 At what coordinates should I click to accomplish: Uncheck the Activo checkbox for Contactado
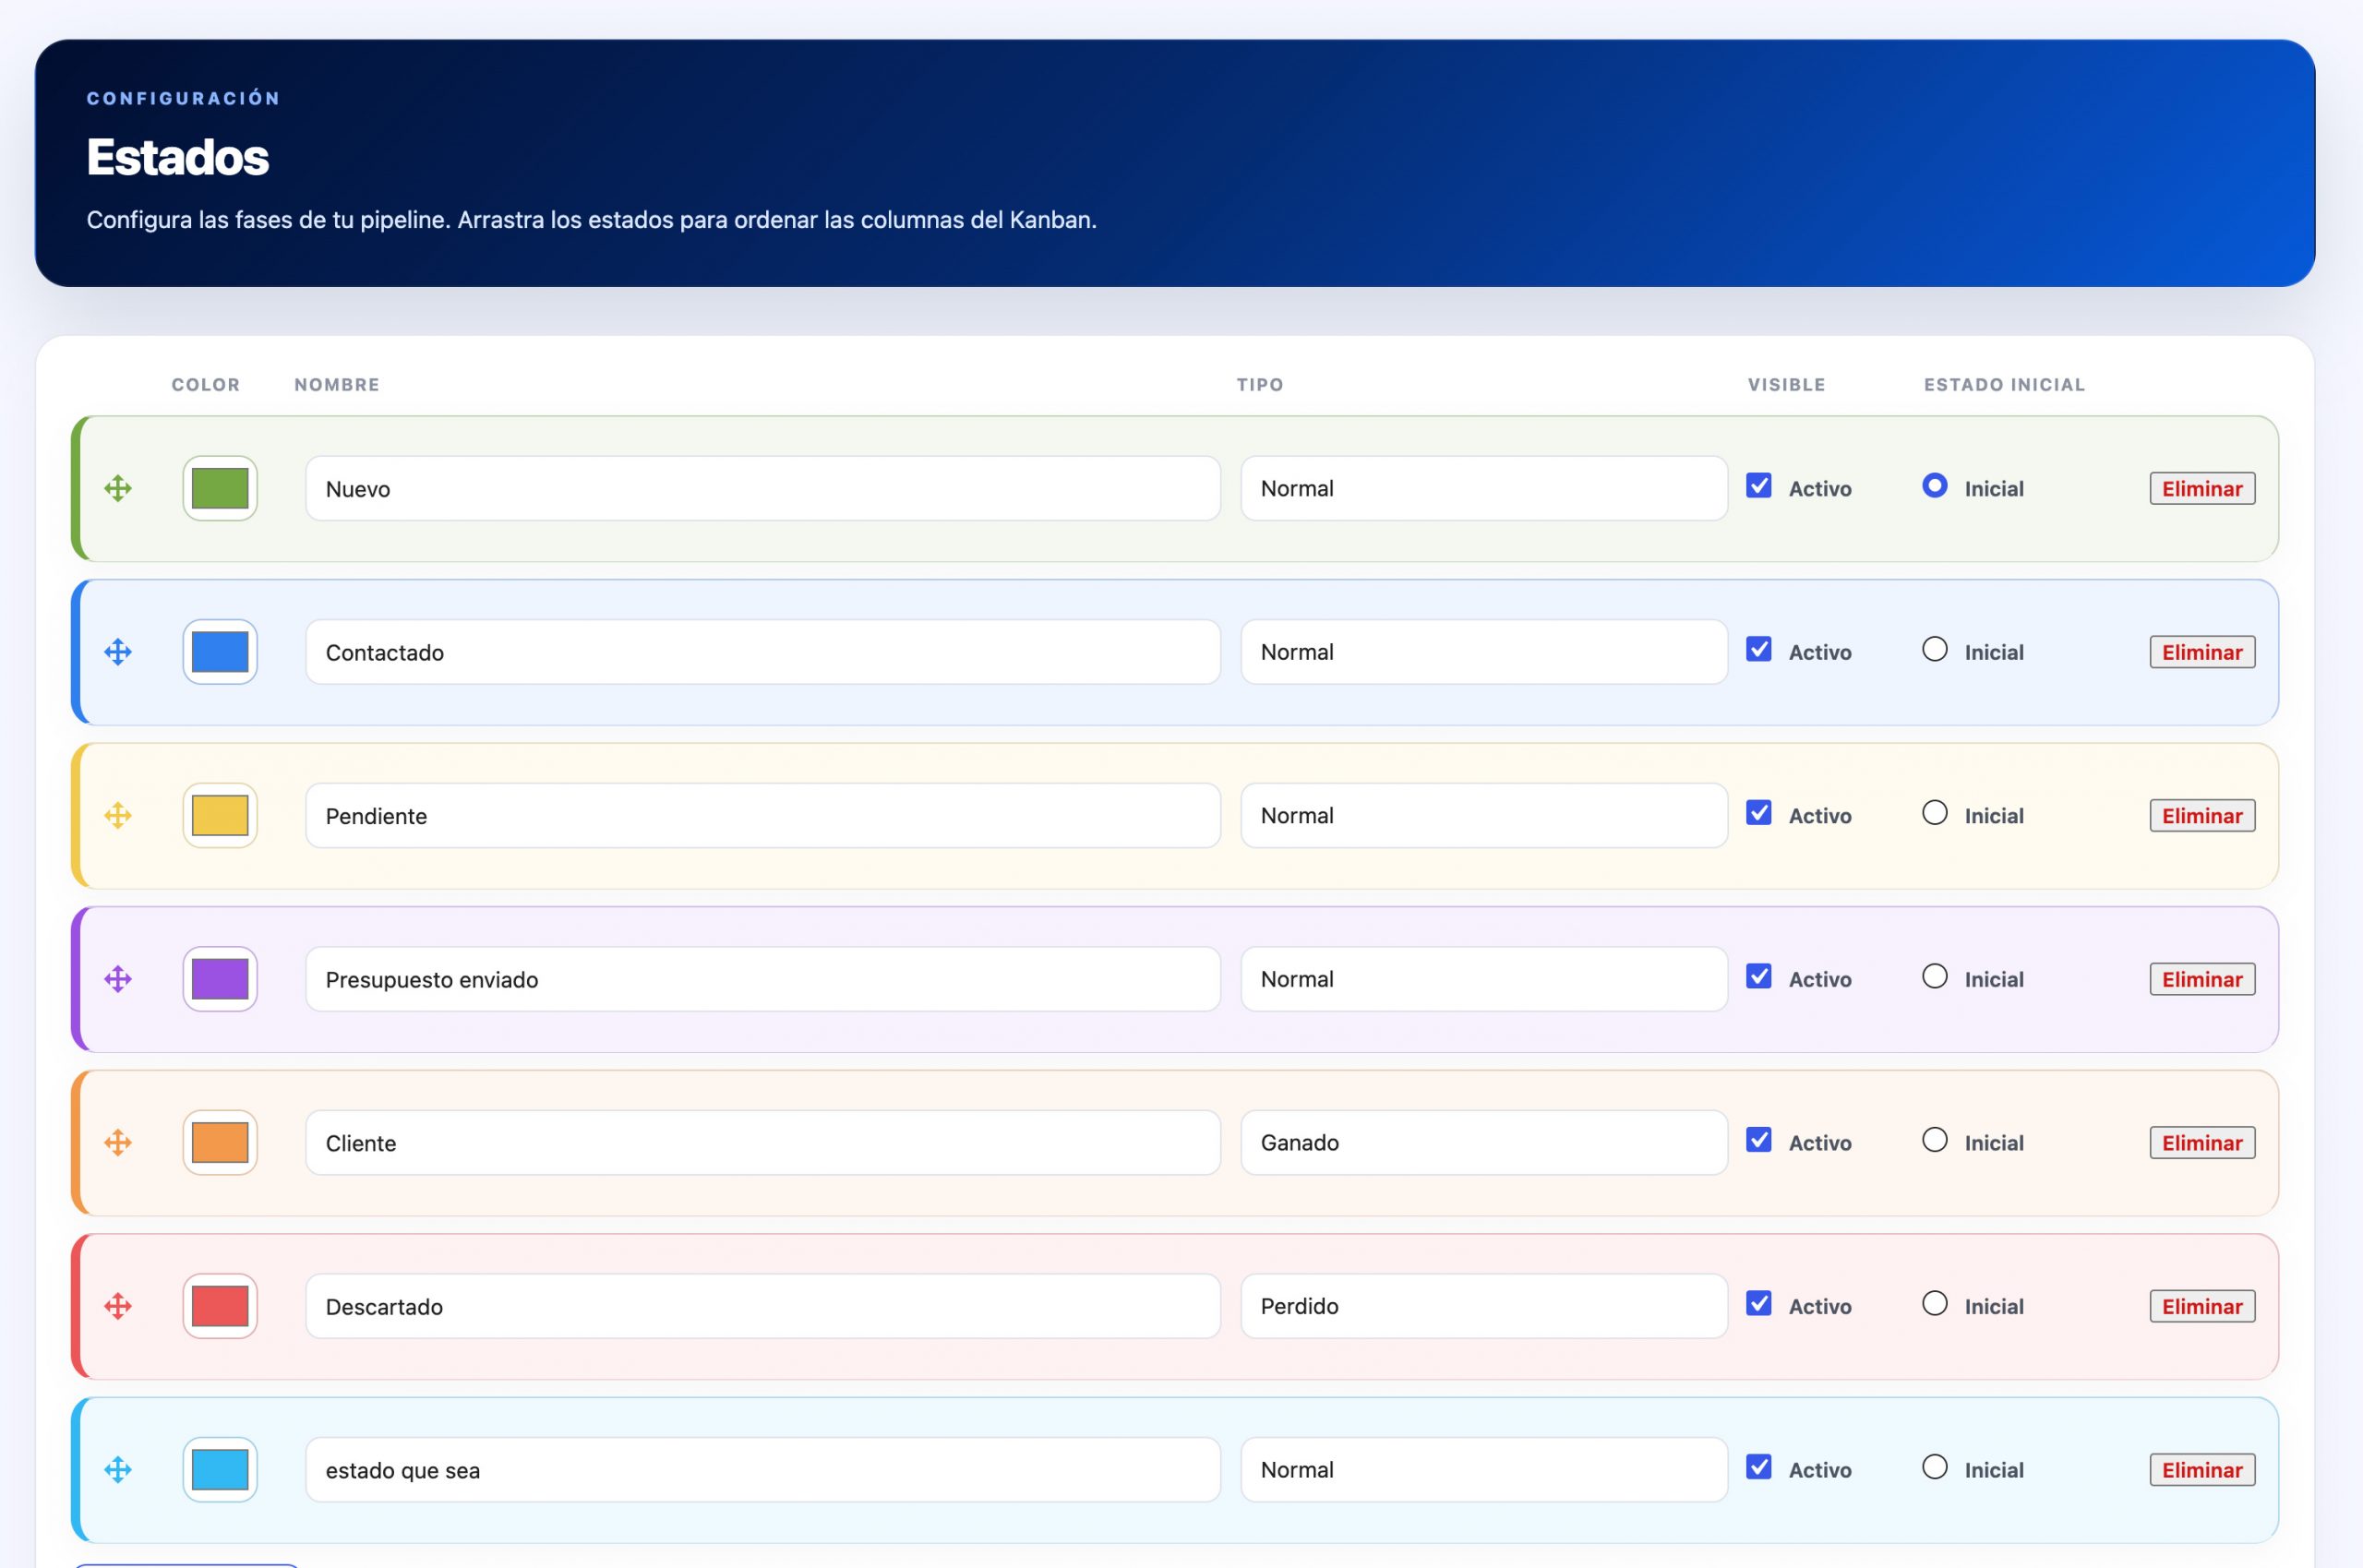point(1759,649)
